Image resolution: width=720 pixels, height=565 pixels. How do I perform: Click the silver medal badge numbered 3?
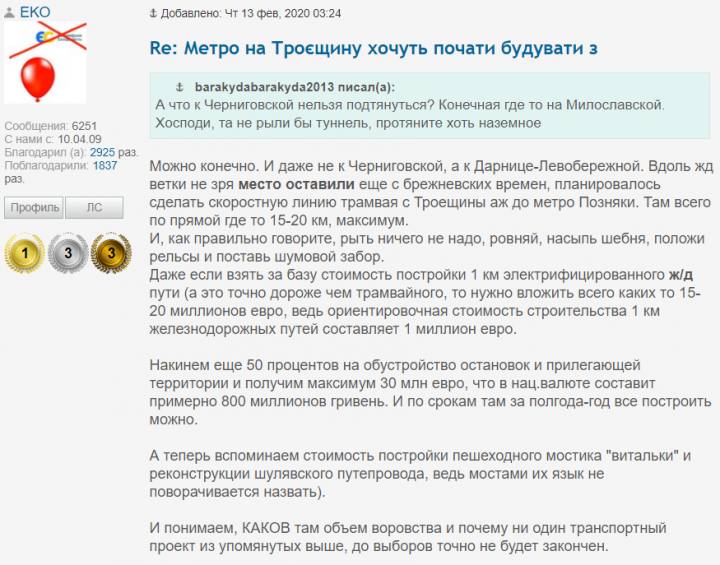[x=68, y=253]
